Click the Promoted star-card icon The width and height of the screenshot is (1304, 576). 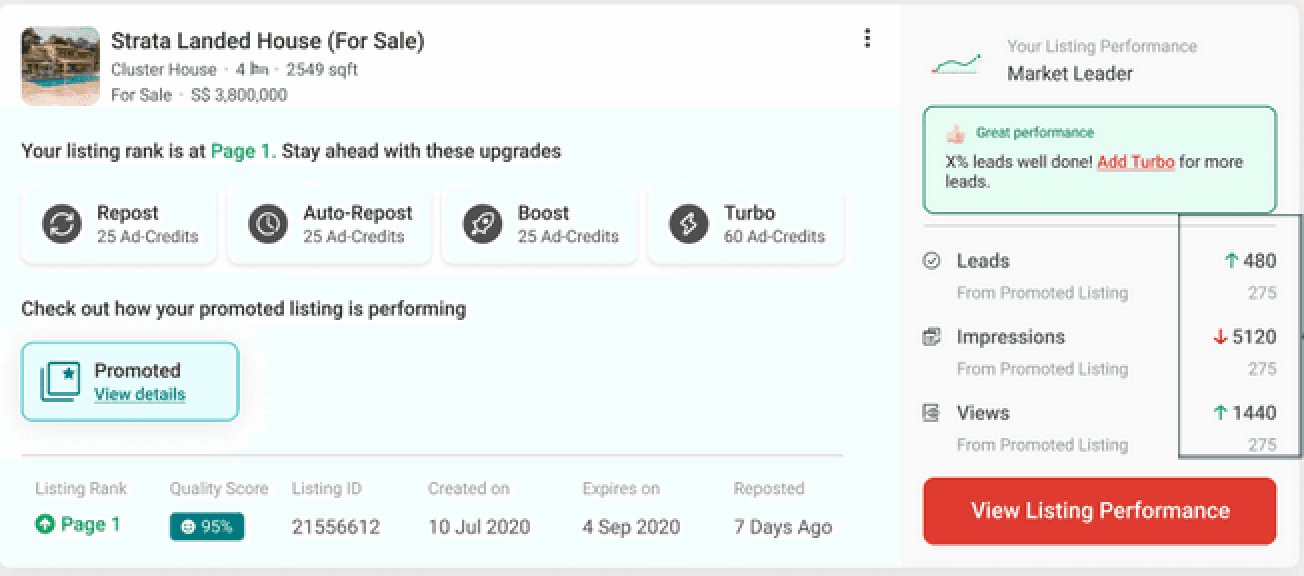[59, 382]
